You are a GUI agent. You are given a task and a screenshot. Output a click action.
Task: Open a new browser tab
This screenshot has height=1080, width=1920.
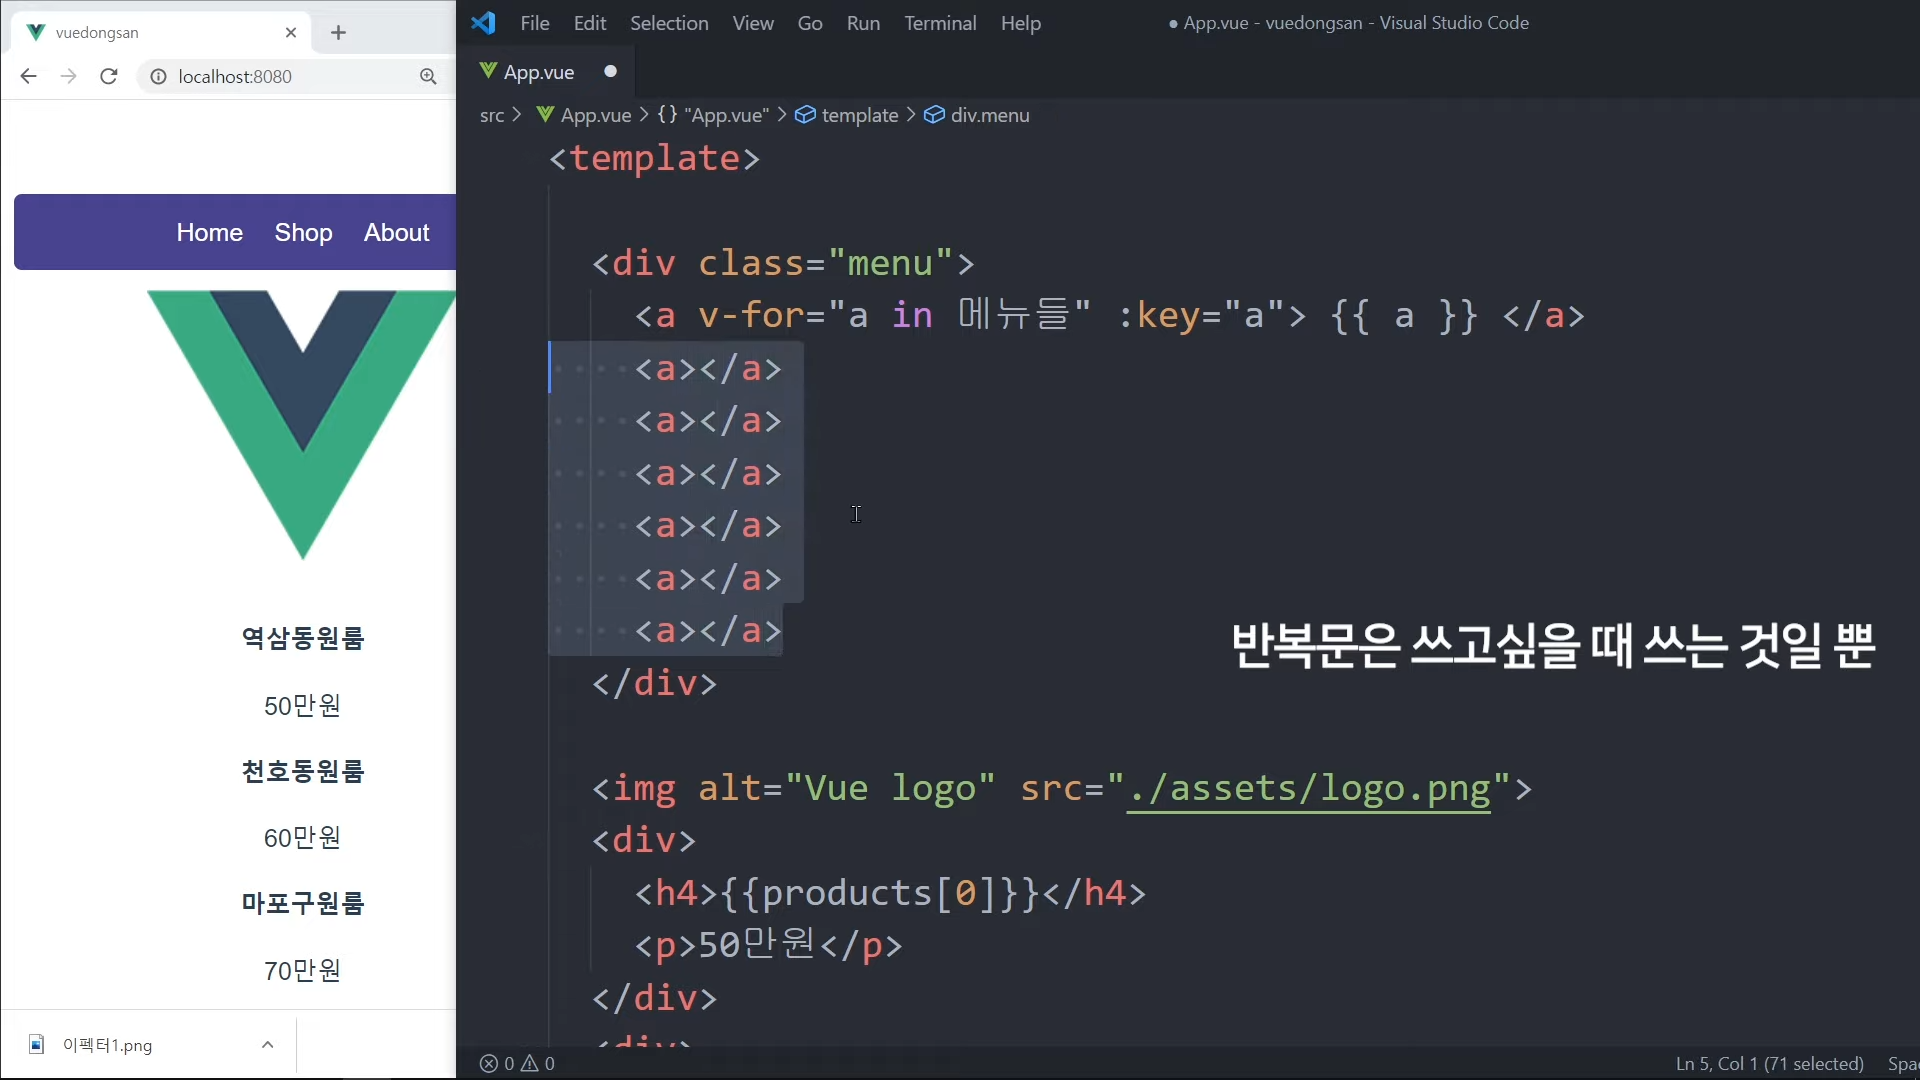click(x=338, y=33)
